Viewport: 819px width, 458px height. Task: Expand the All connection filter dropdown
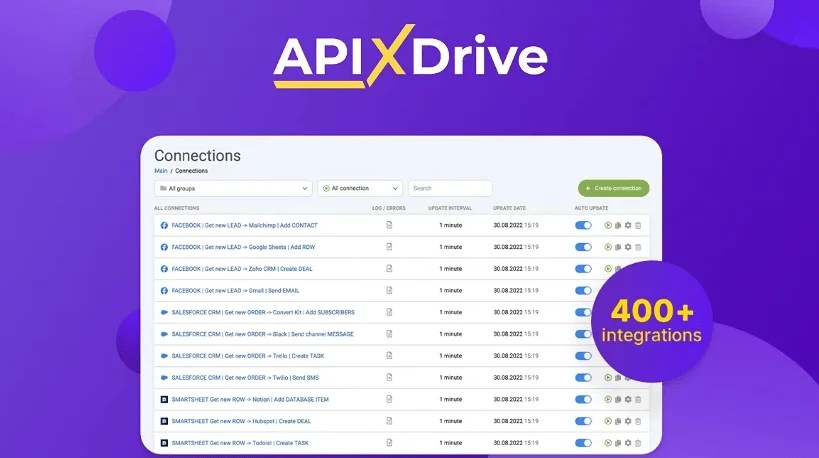(x=360, y=189)
